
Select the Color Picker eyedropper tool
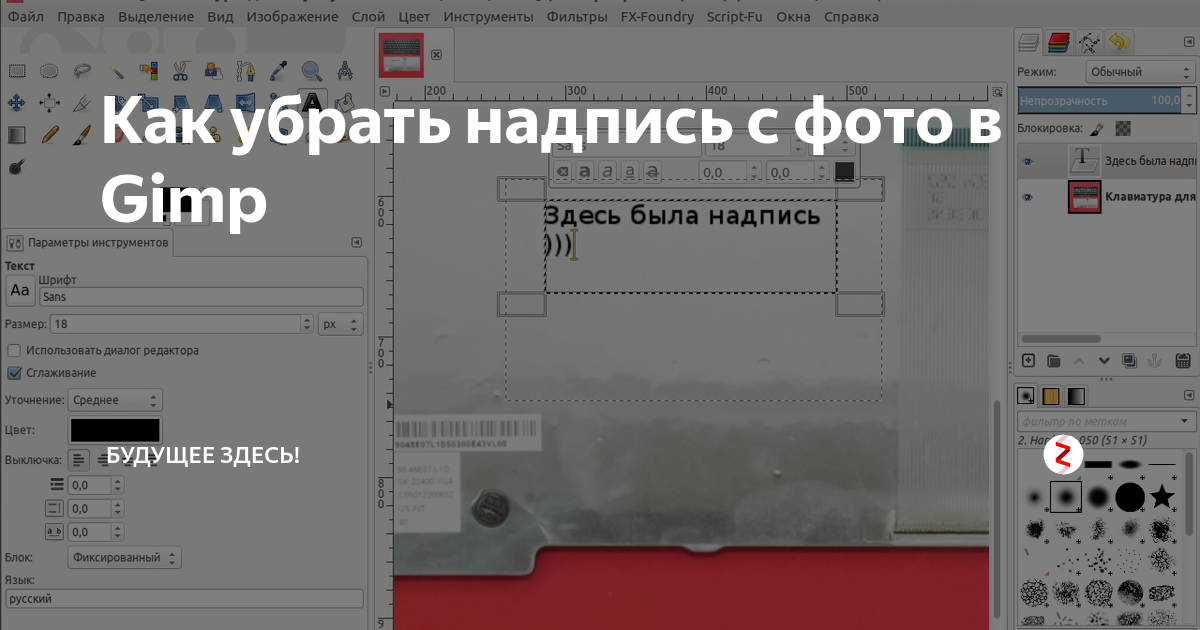[x=279, y=71]
